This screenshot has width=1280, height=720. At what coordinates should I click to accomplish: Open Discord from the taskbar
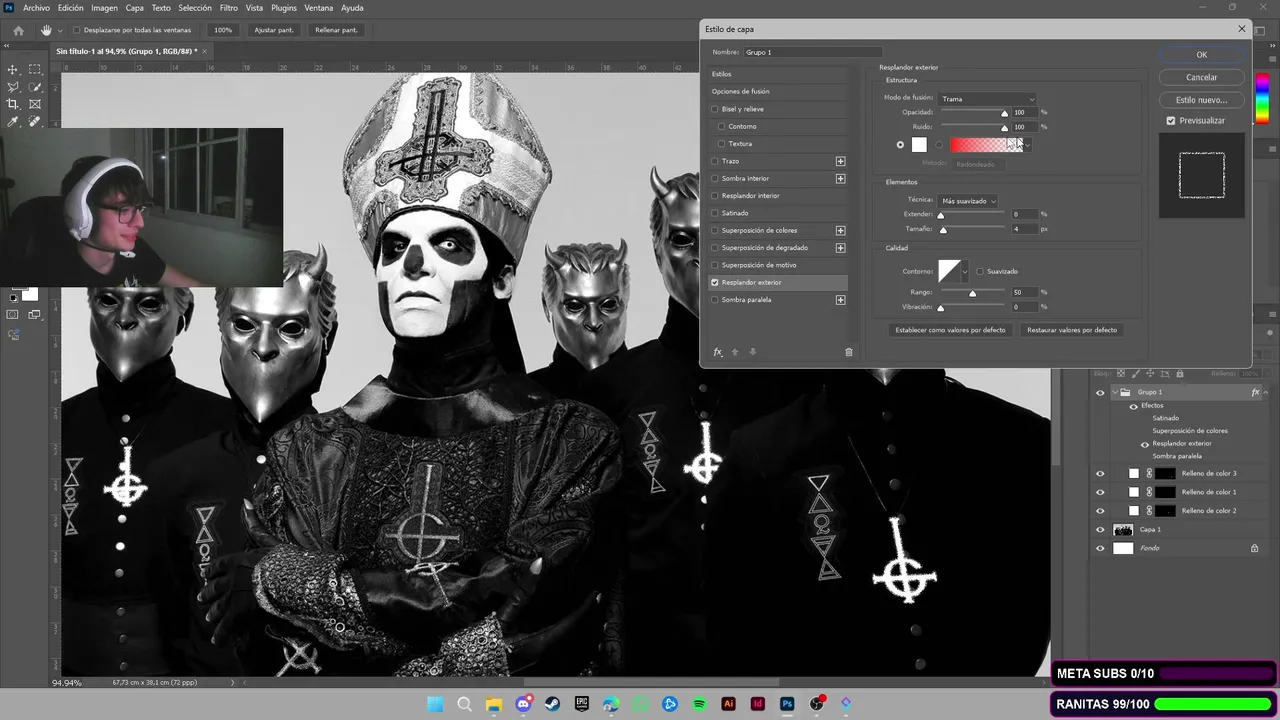tap(523, 704)
